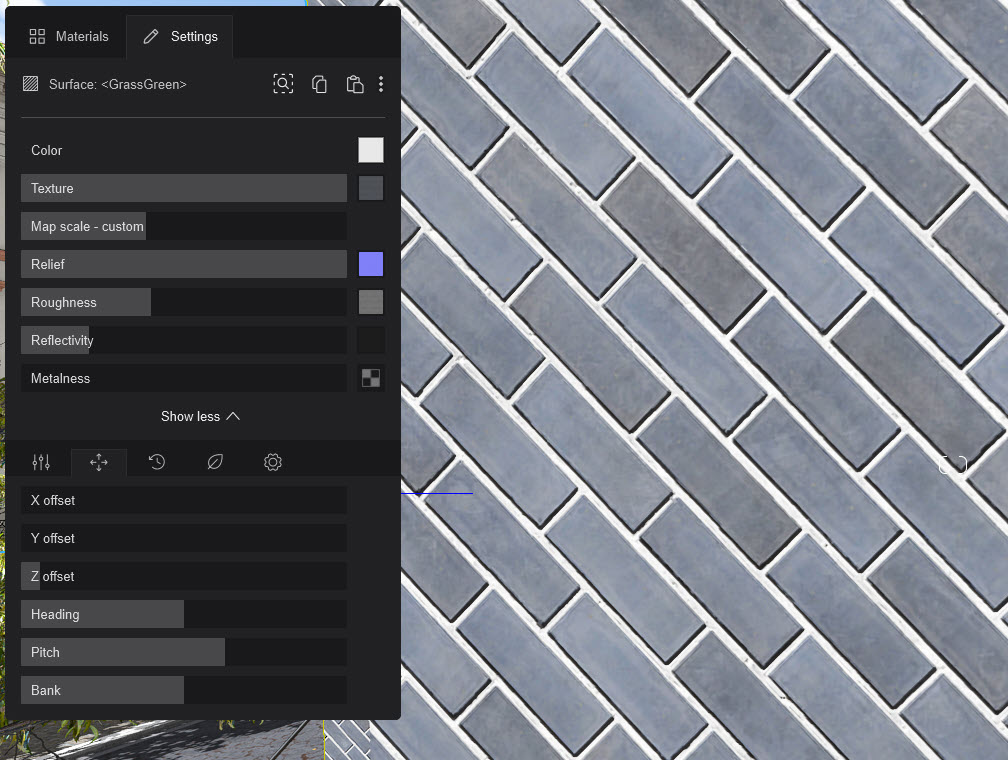Select the position move-arrows tab icon
Viewport: 1008px width, 760px height.
click(99, 462)
